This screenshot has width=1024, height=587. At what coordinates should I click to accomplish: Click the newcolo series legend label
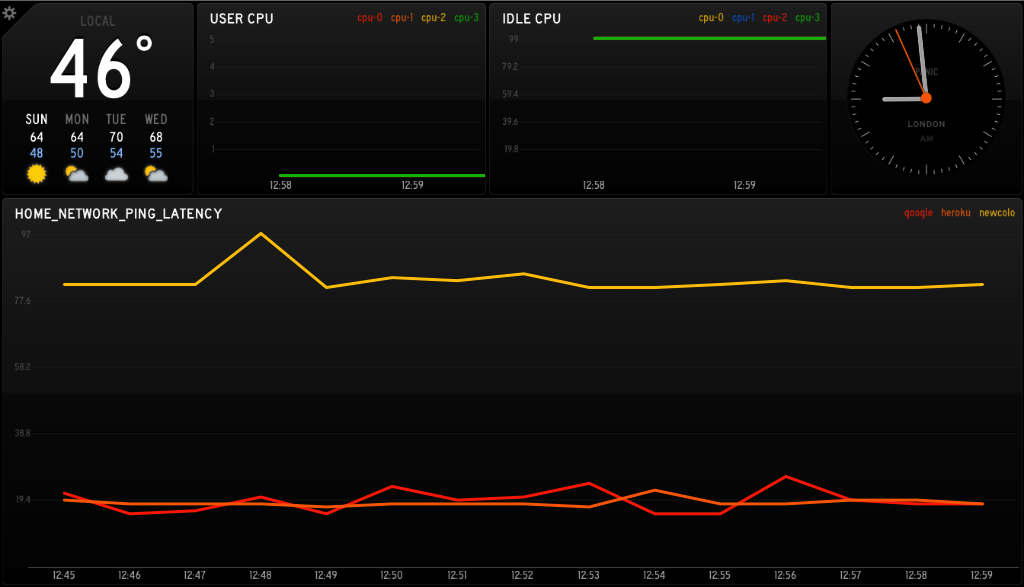(x=997, y=213)
